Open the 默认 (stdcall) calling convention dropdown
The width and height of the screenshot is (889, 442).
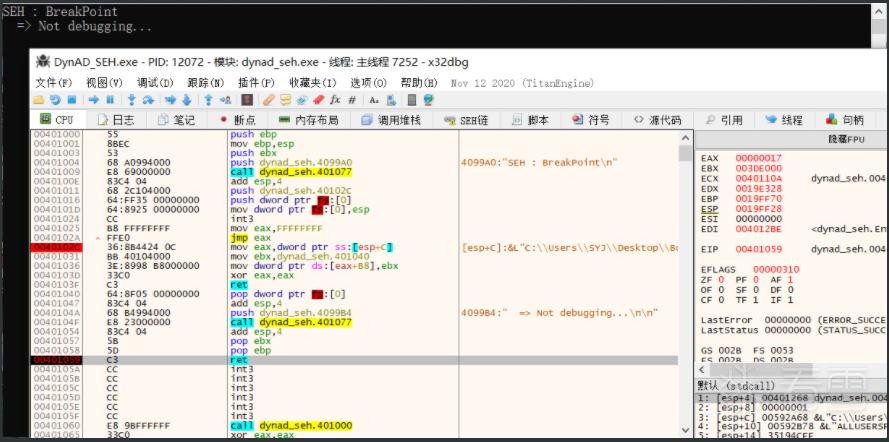tap(736, 386)
